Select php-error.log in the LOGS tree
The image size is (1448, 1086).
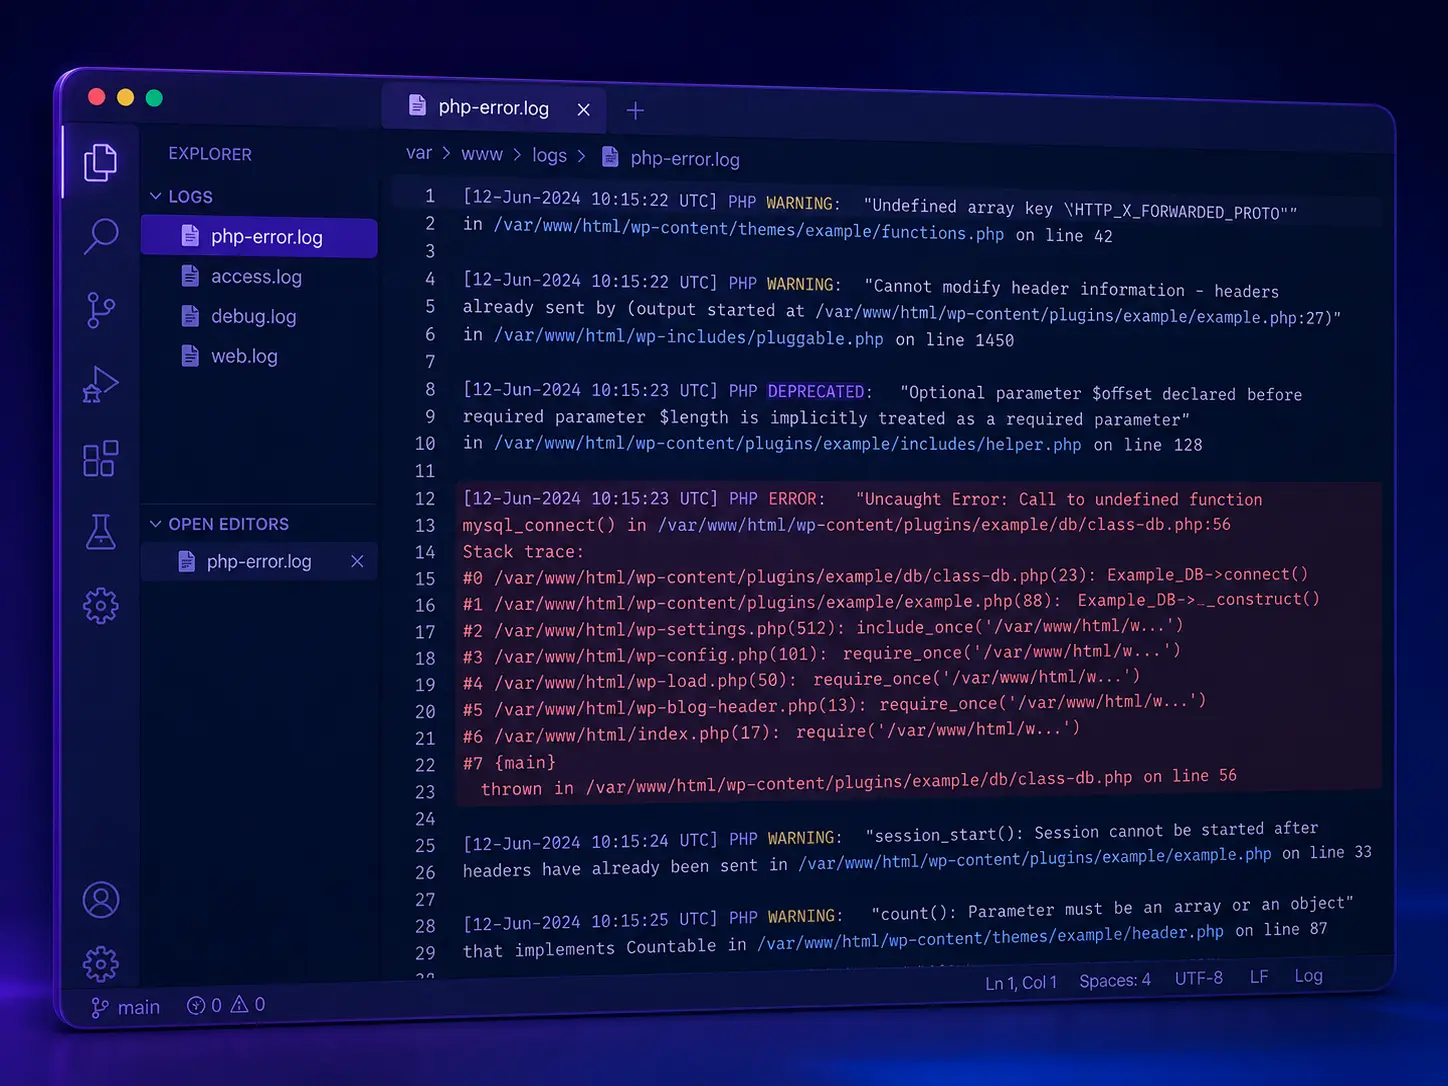[x=259, y=237]
